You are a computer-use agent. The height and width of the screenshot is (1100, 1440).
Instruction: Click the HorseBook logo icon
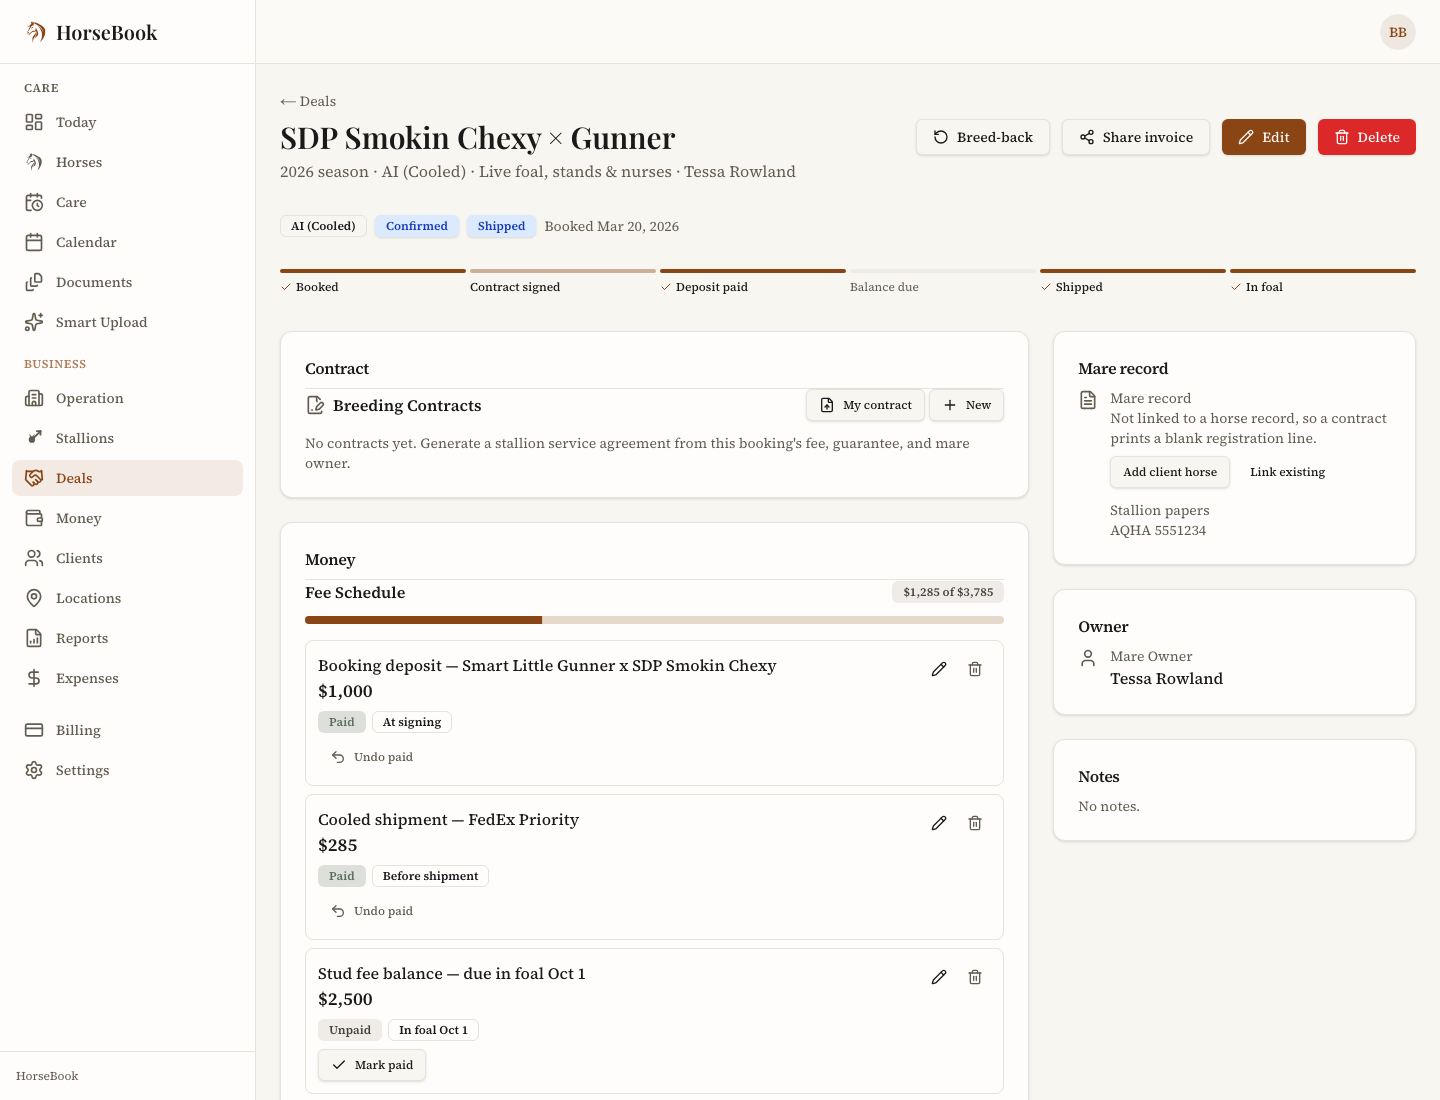(x=35, y=32)
